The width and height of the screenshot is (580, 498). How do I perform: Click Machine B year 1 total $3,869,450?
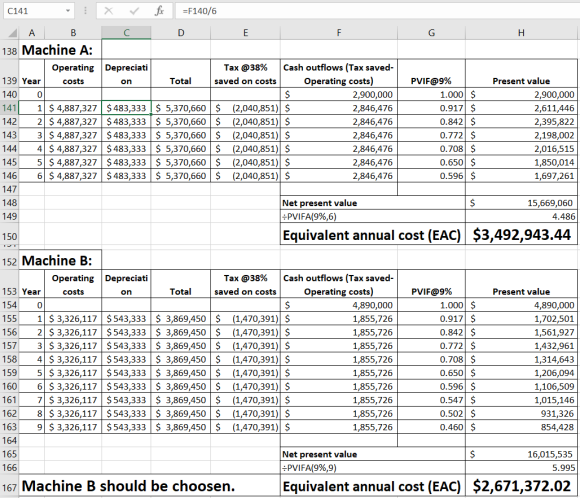click(181, 319)
